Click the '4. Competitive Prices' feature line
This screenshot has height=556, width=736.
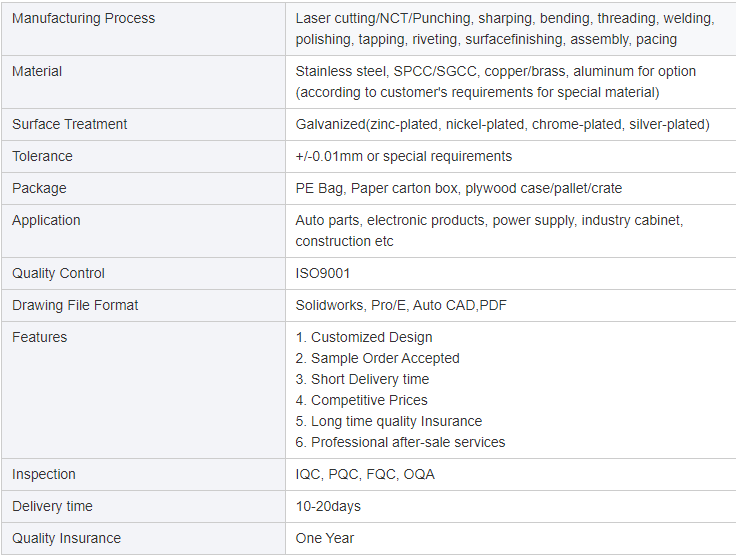click(361, 400)
